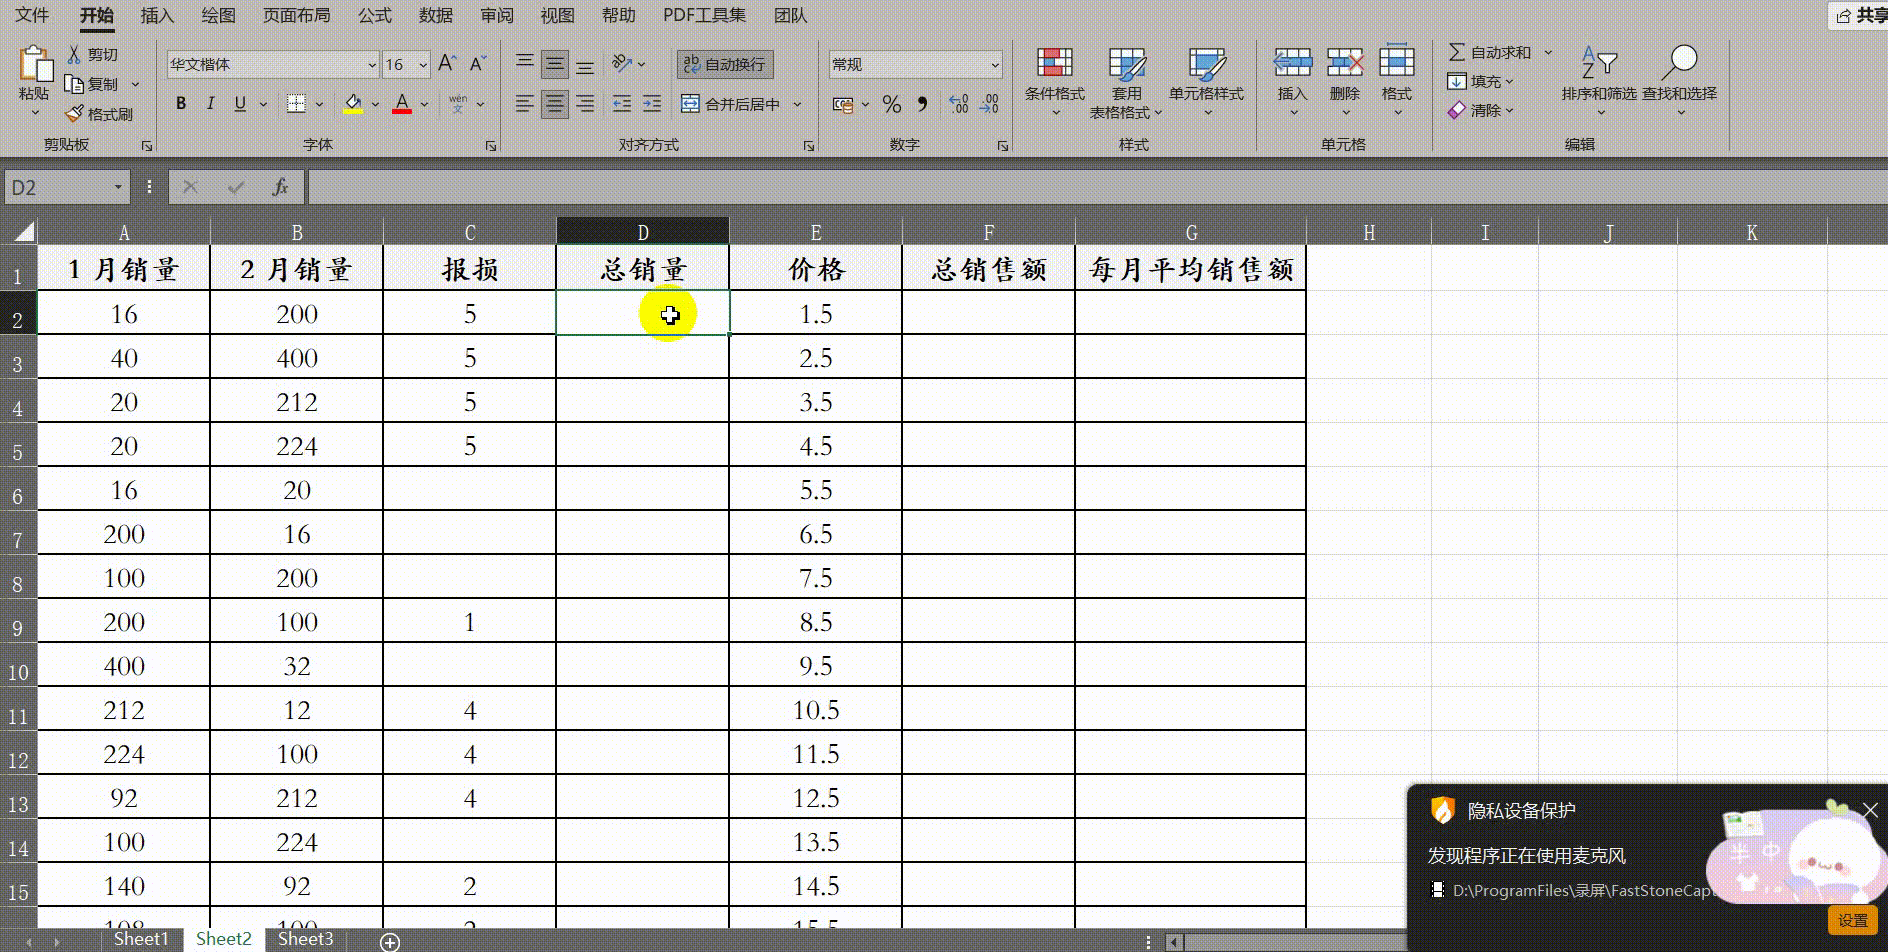Image resolution: width=1888 pixels, height=952 pixels.
Task: Apply yellow fill color swatch
Action: click(353, 104)
